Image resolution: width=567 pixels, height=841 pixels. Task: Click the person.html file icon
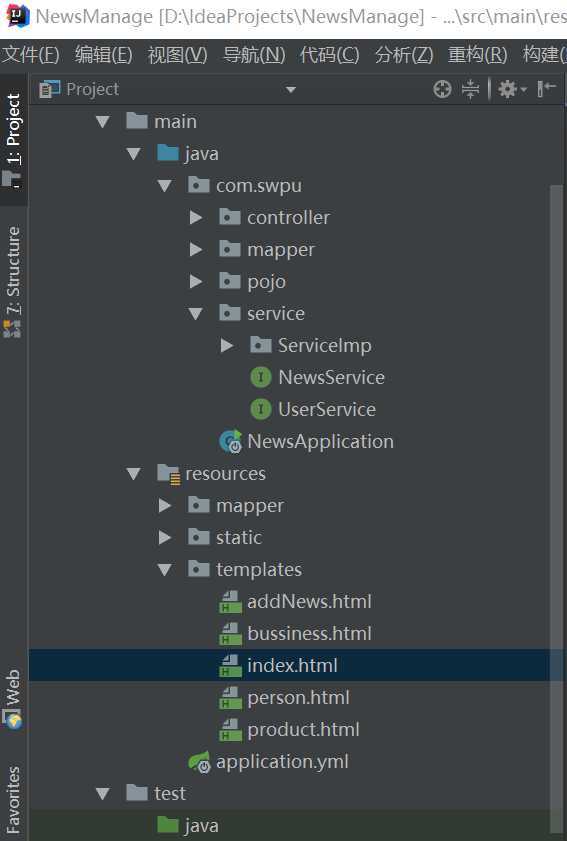click(x=230, y=698)
